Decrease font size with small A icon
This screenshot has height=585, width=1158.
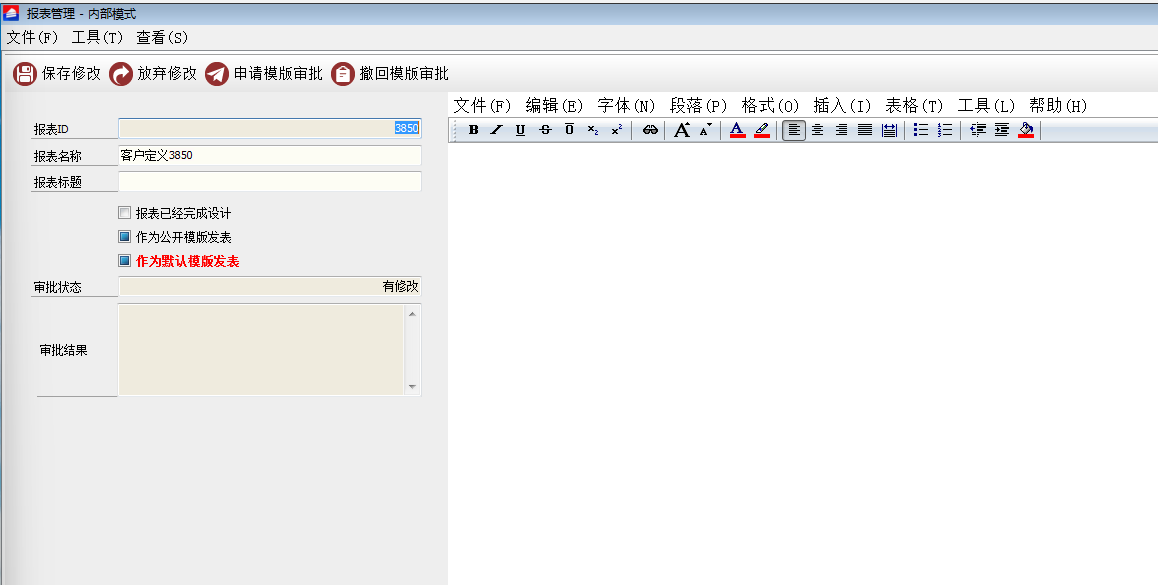click(705, 130)
